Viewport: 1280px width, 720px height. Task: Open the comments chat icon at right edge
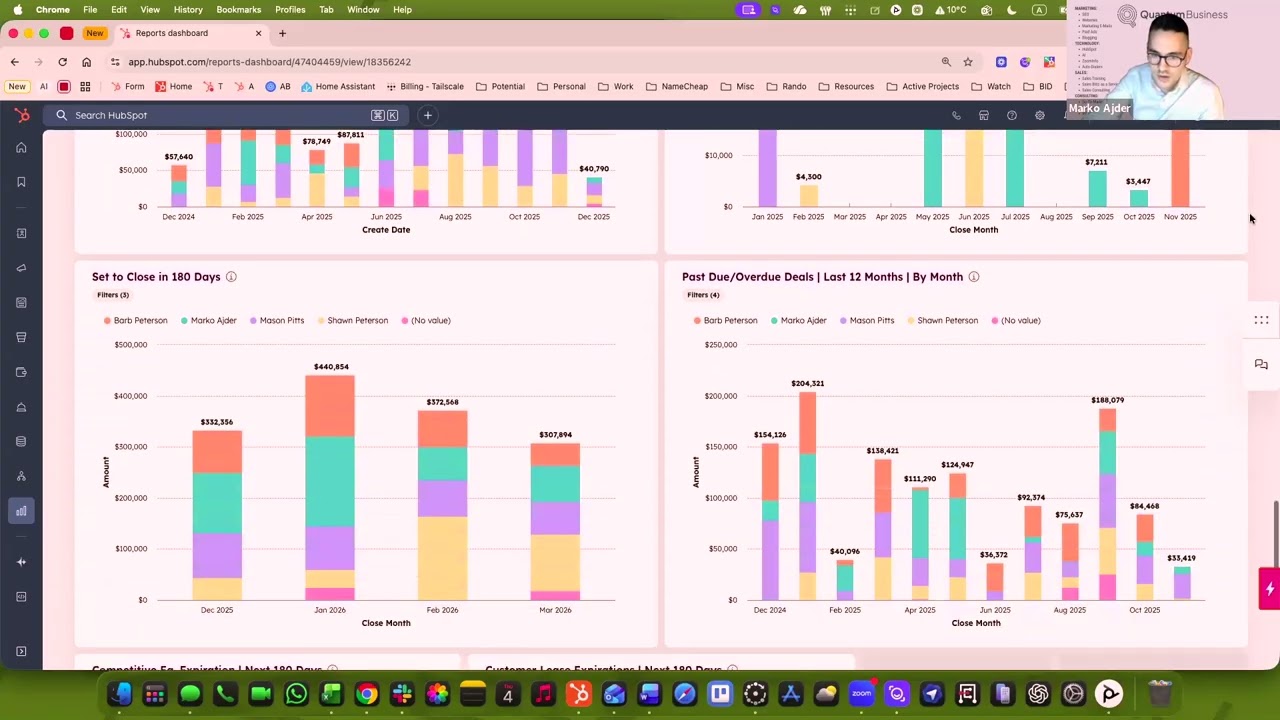click(x=1261, y=365)
